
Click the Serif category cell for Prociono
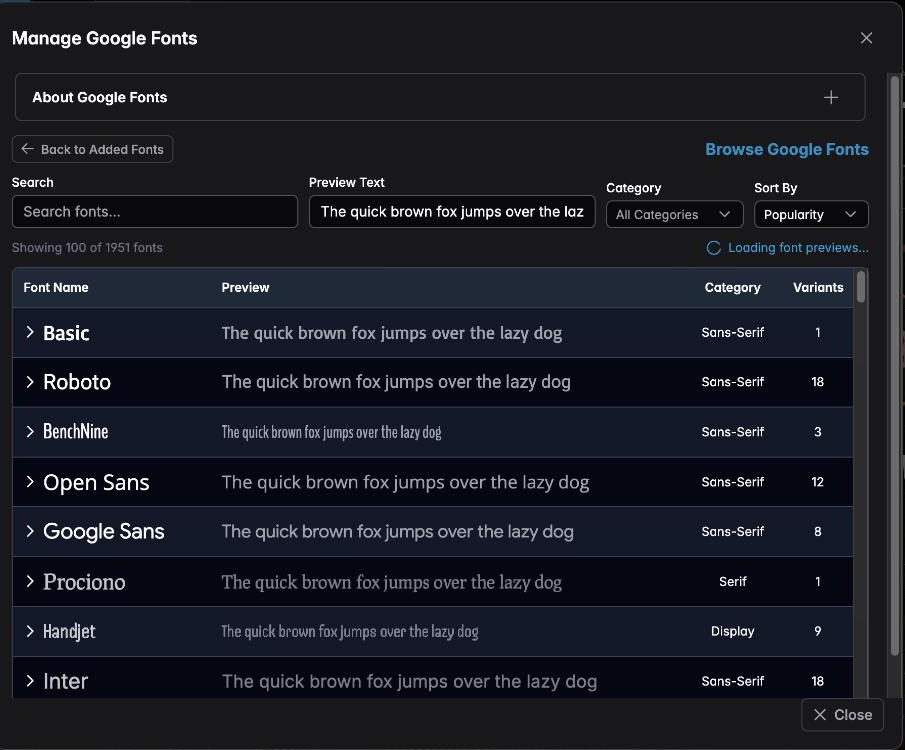tap(732, 581)
